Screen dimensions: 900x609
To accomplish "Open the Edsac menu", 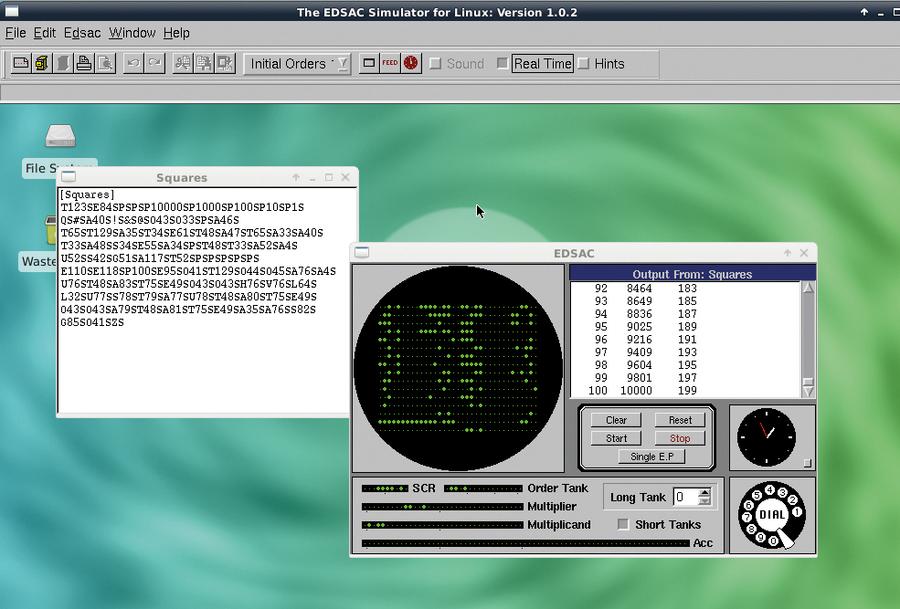I will [x=82, y=33].
